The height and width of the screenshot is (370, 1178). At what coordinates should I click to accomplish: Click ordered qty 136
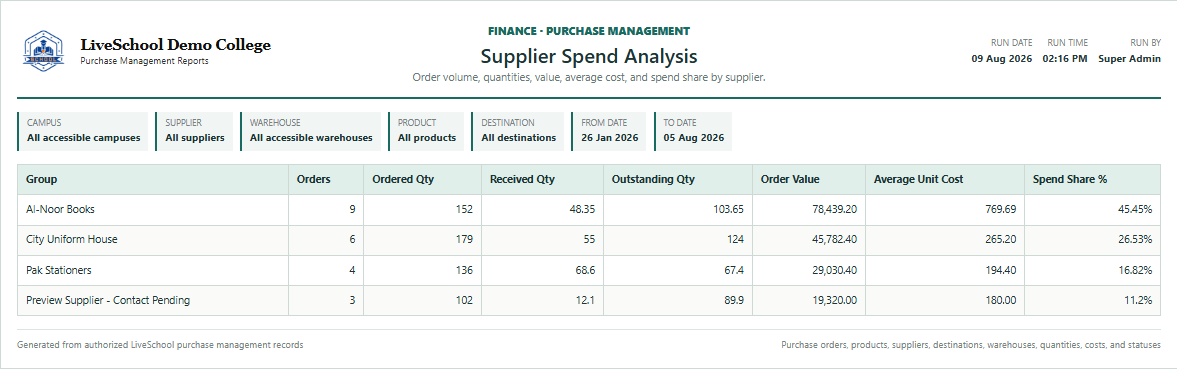pyautogui.click(x=464, y=270)
